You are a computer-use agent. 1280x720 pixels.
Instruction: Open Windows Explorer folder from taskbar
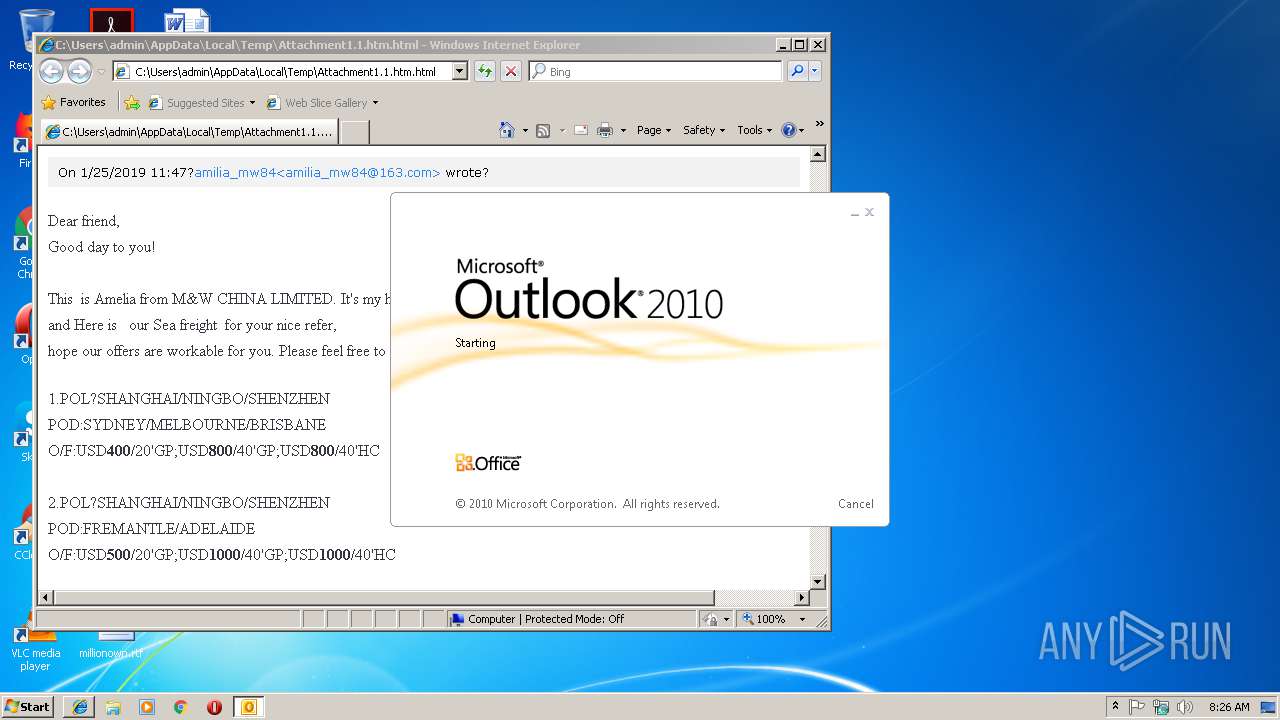[113, 707]
